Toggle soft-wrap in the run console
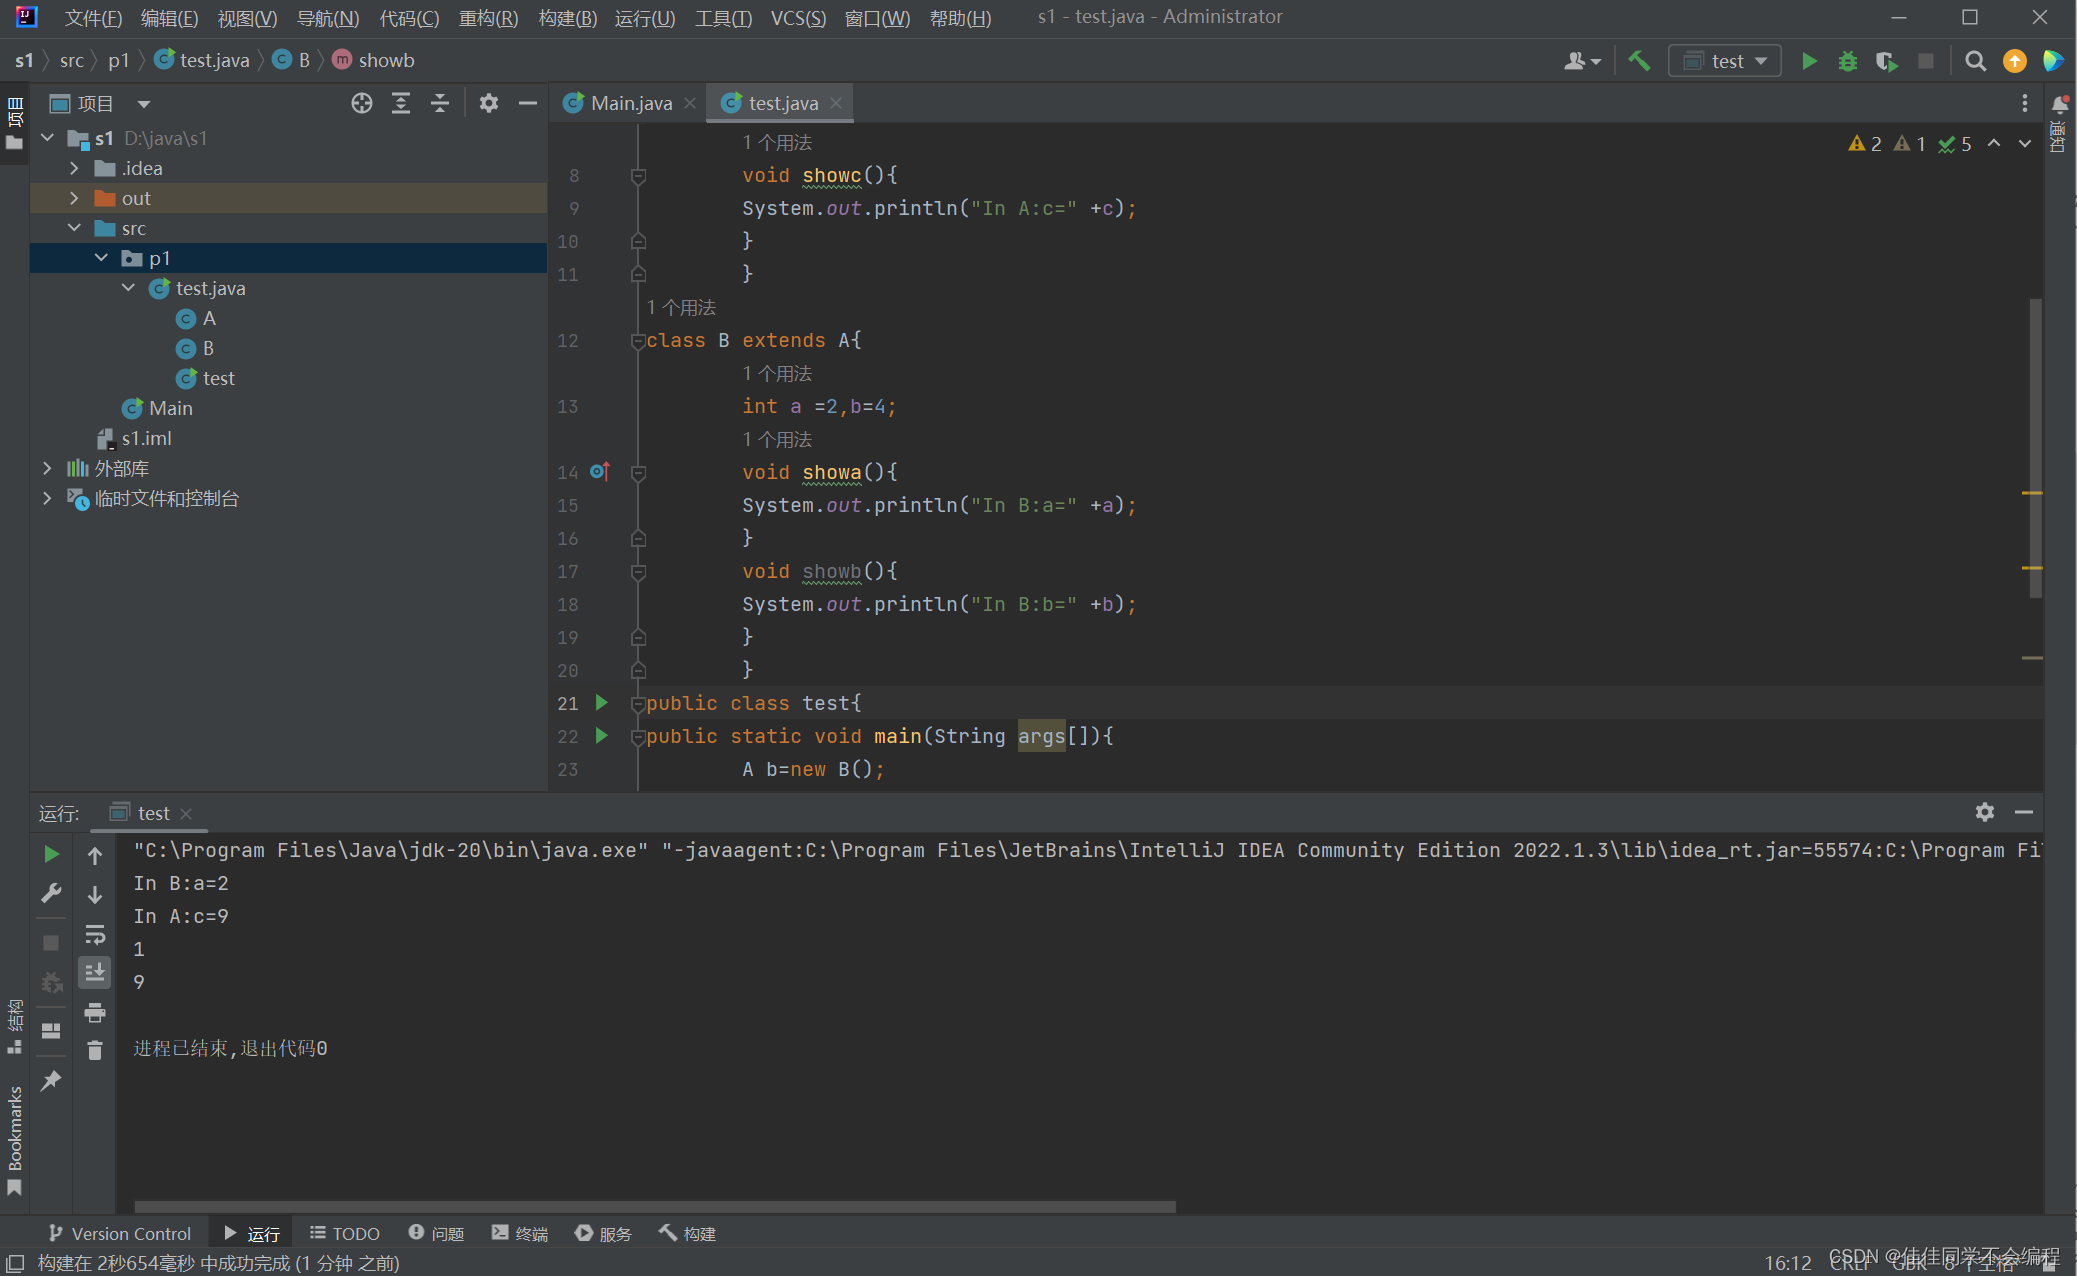Viewport: 2077px width, 1276px height. point(95,934)
